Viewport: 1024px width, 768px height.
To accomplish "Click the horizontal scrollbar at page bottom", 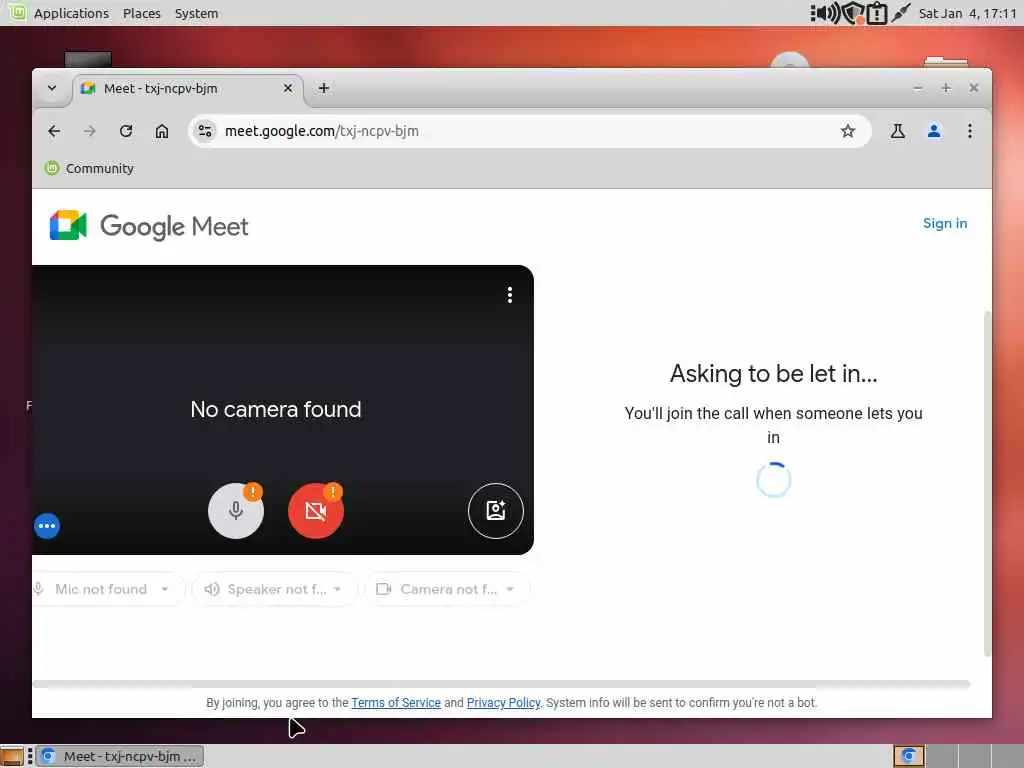I will point(501,684).
